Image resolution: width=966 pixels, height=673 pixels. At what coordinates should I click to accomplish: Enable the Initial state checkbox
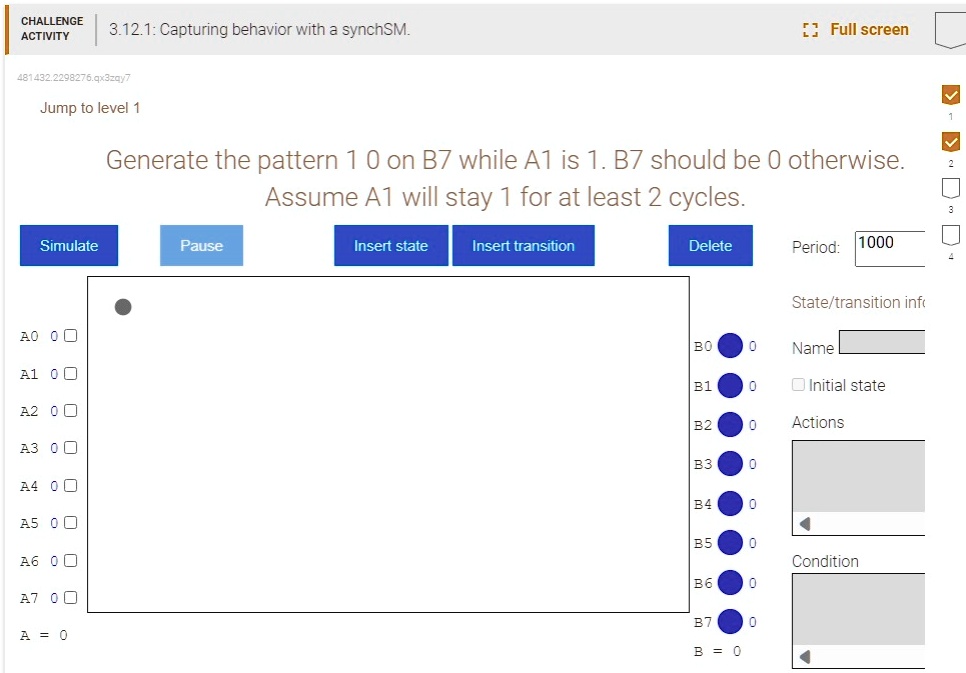(x=798, y=384)
